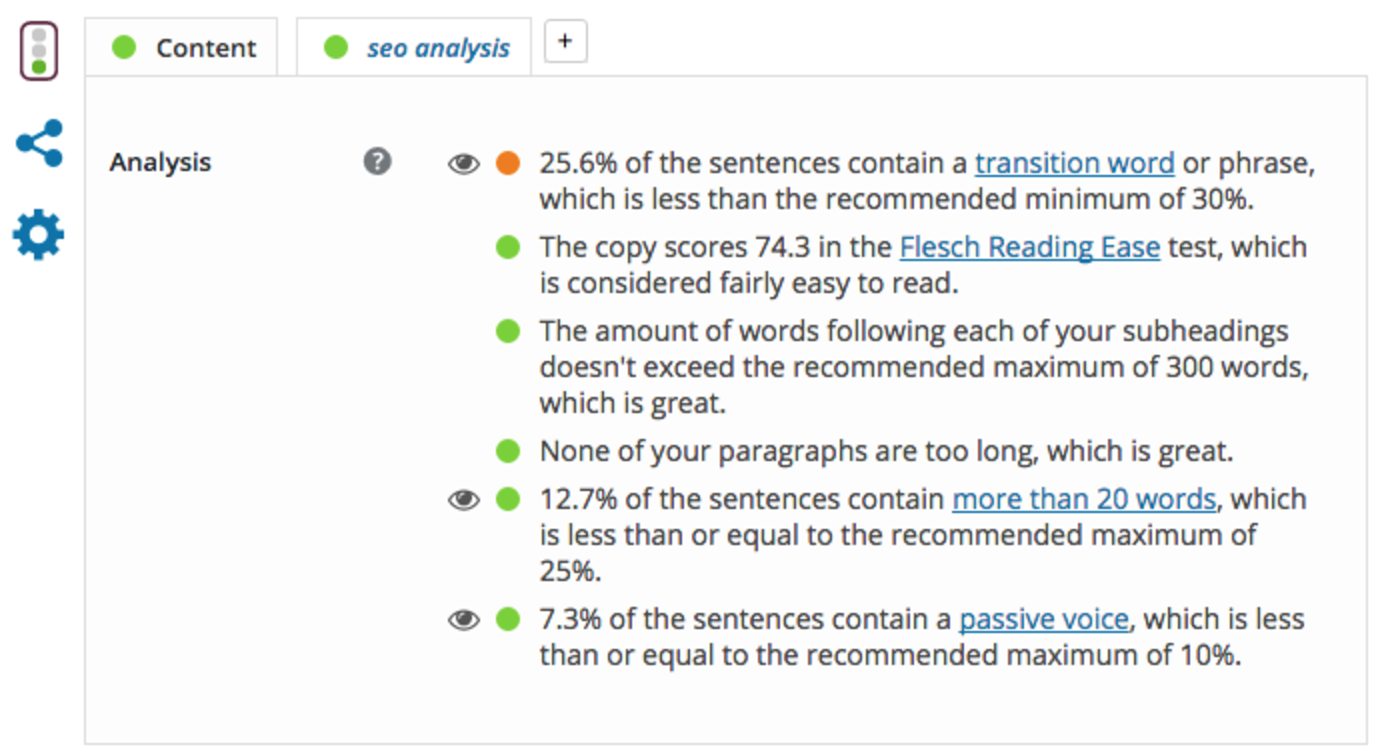Click the Analysis section label
The width and height of the screenshot is (1378, 753).
coord(160,162)
